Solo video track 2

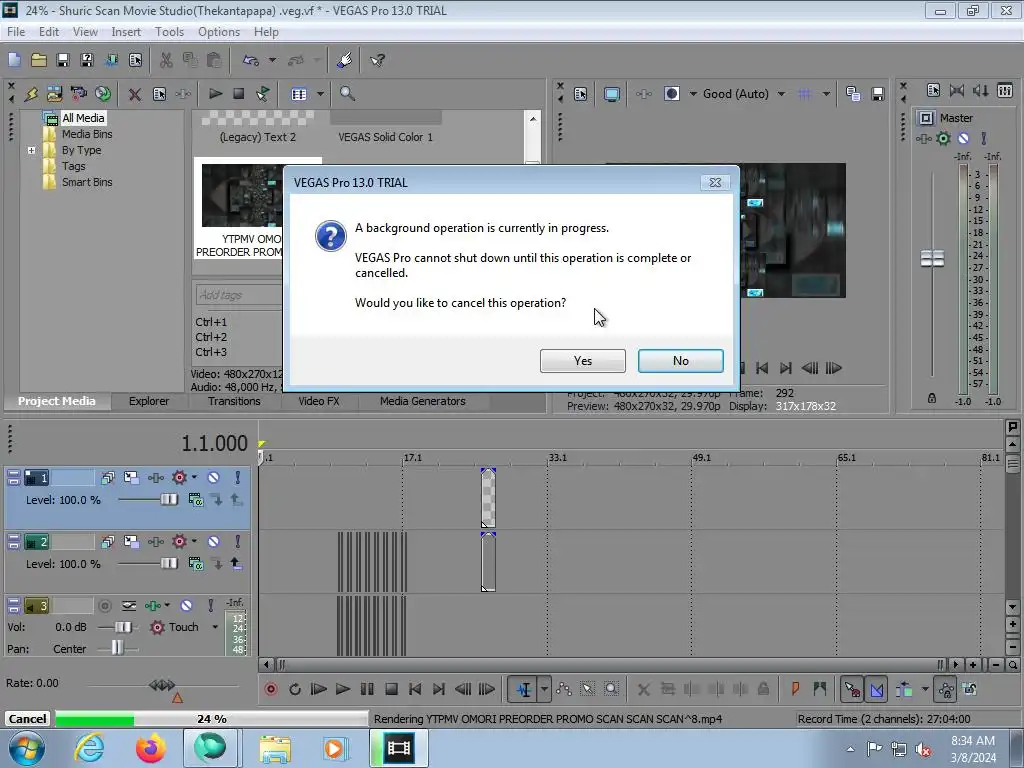coord(238,541)
